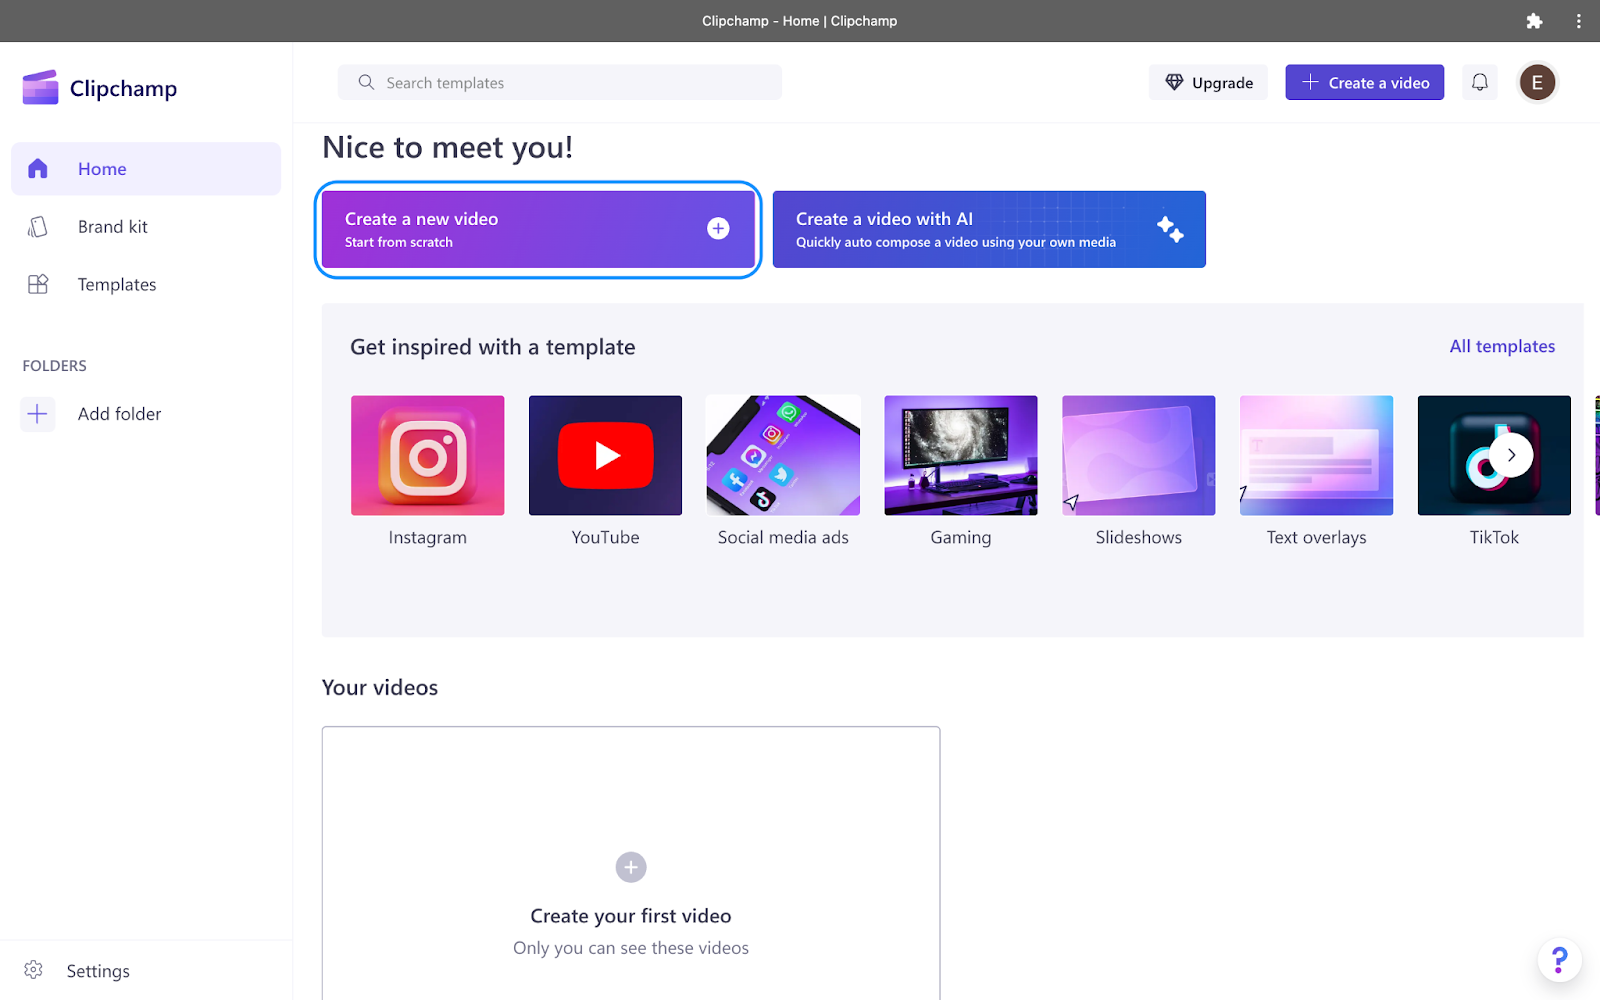Image resolution: width=1600 pixels, height=1000 pixels.
Task: Open the Social media ads template thumbnail
Action: [783, 456]
